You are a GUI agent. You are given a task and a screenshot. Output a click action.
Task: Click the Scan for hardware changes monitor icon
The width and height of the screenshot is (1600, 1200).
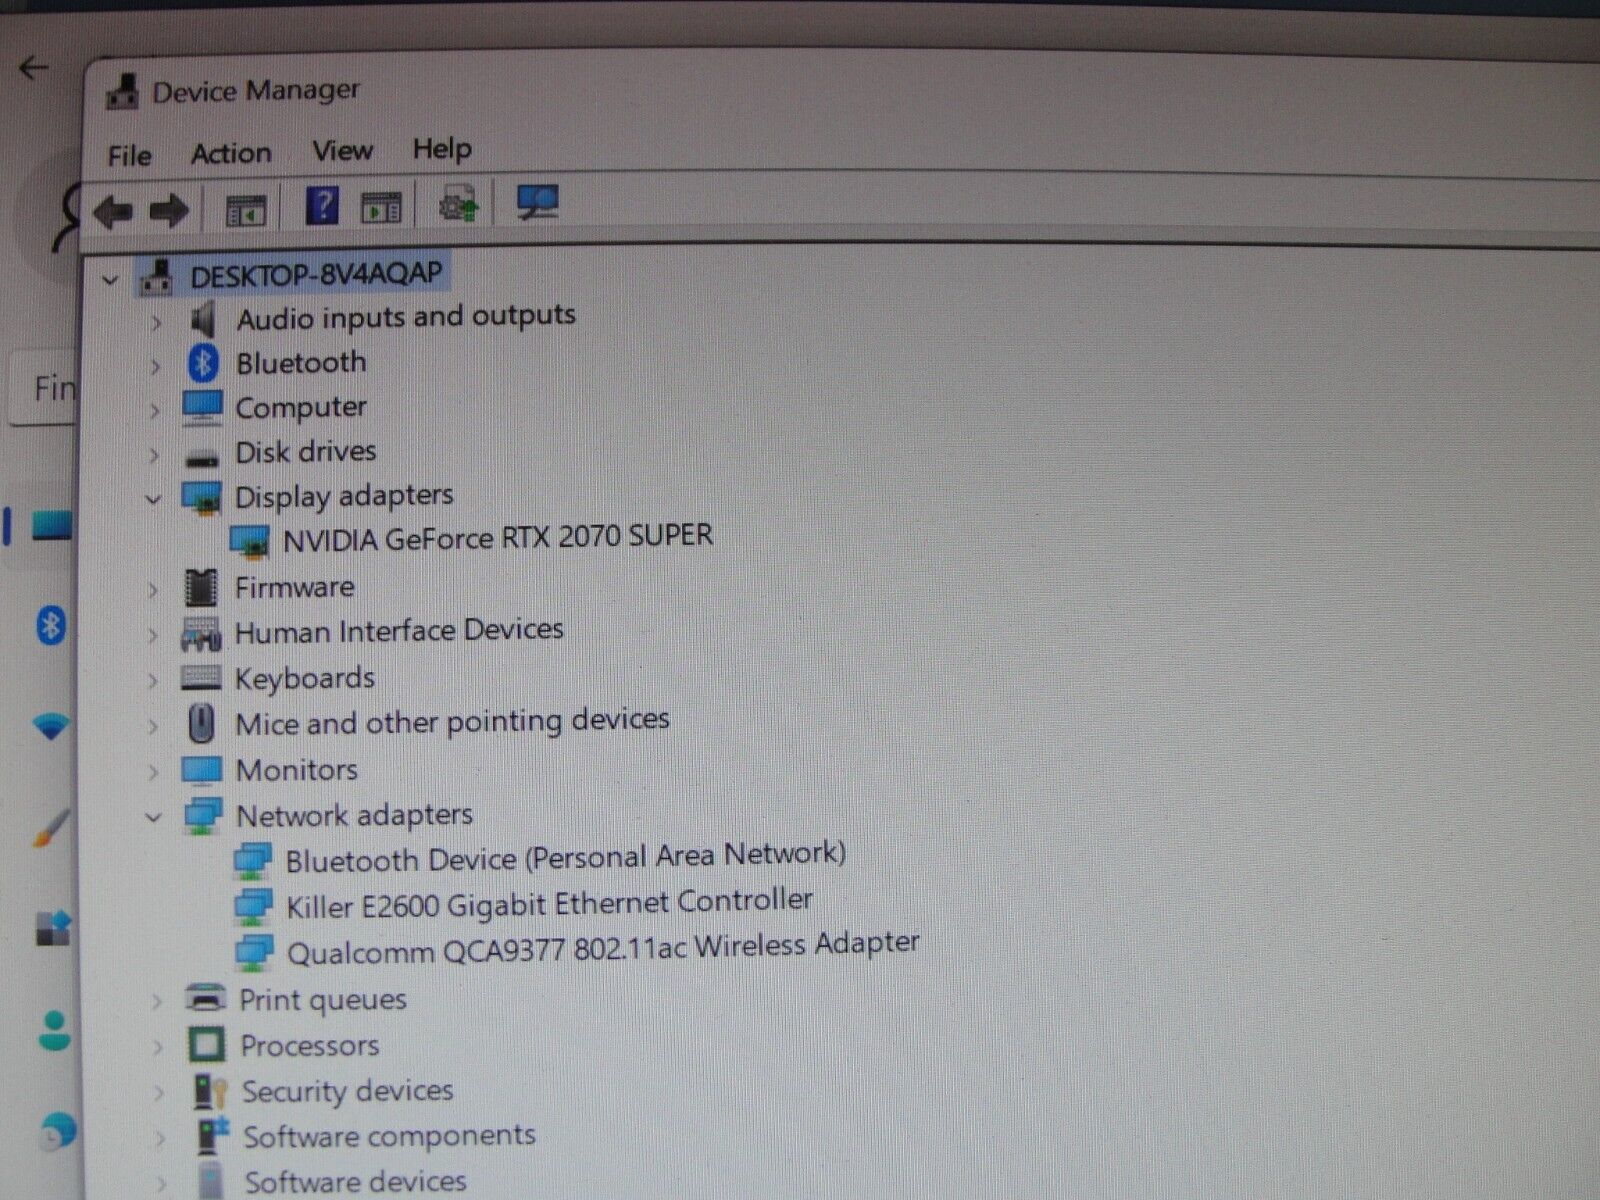[537, 202]
